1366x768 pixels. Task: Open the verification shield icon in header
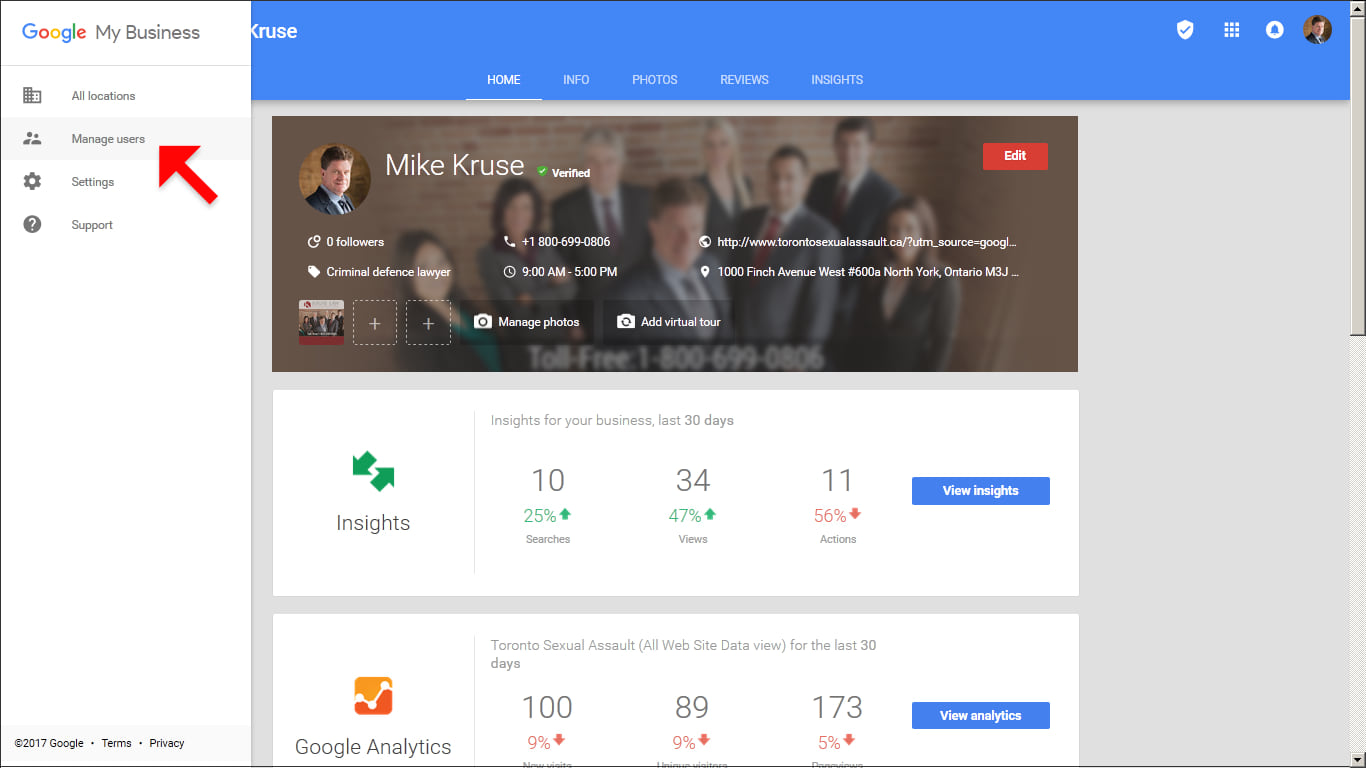click(x=1185, y=30)
